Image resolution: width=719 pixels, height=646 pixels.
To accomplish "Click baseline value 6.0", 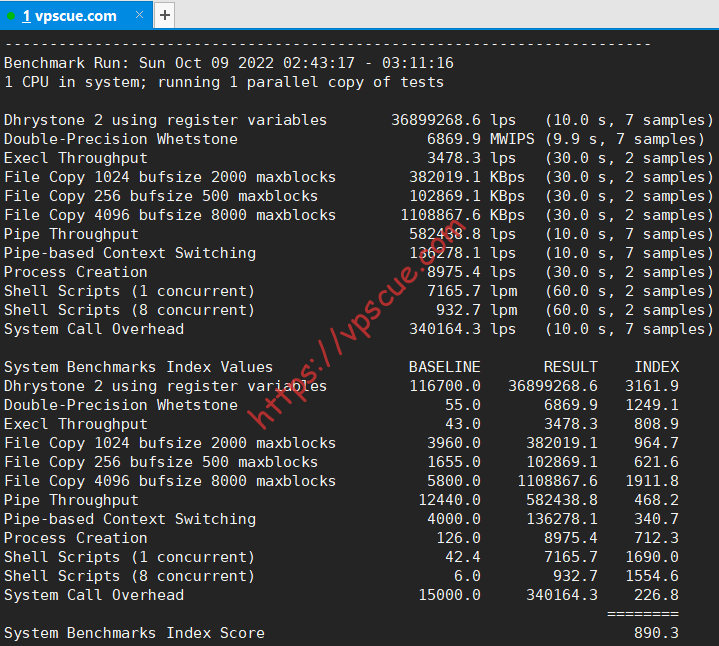I will click(x=467, y=576).
